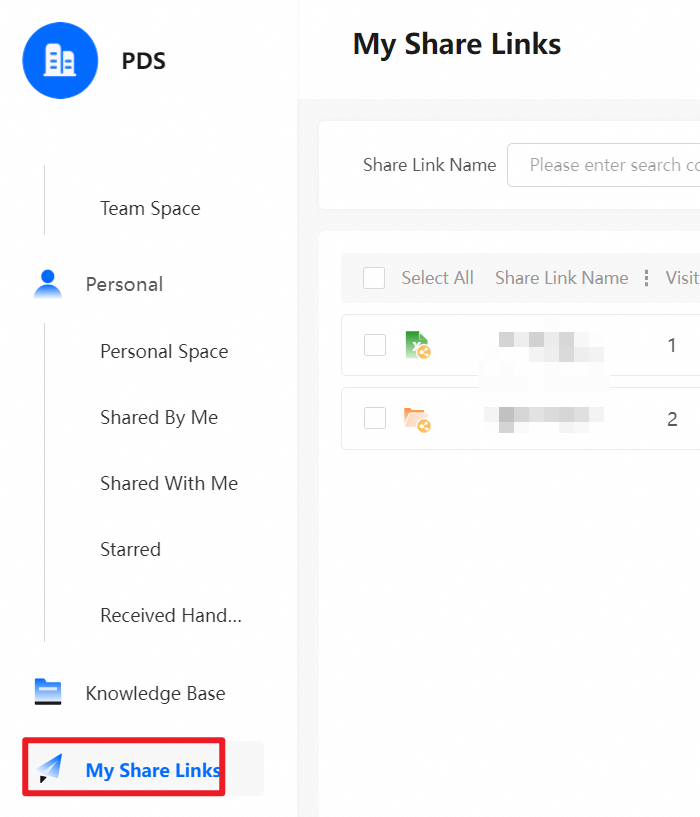Click the shared folder icon in second row
Image resolution: width=700 pixels, height=817 pixels.
(x=417, y=419)
